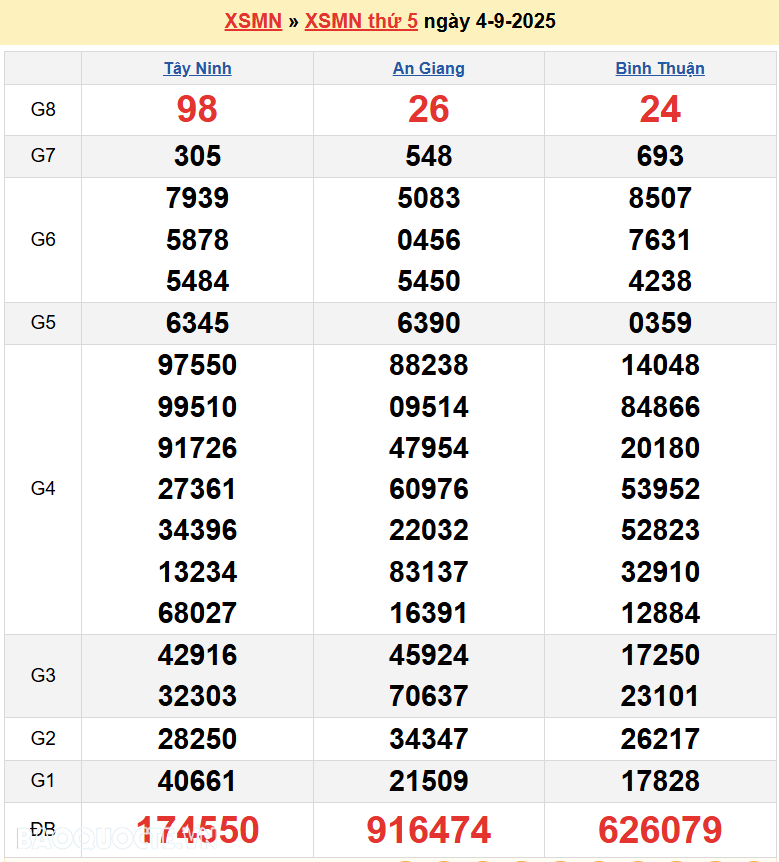Click Tây Ninh special prize 174550

point(197,830)
